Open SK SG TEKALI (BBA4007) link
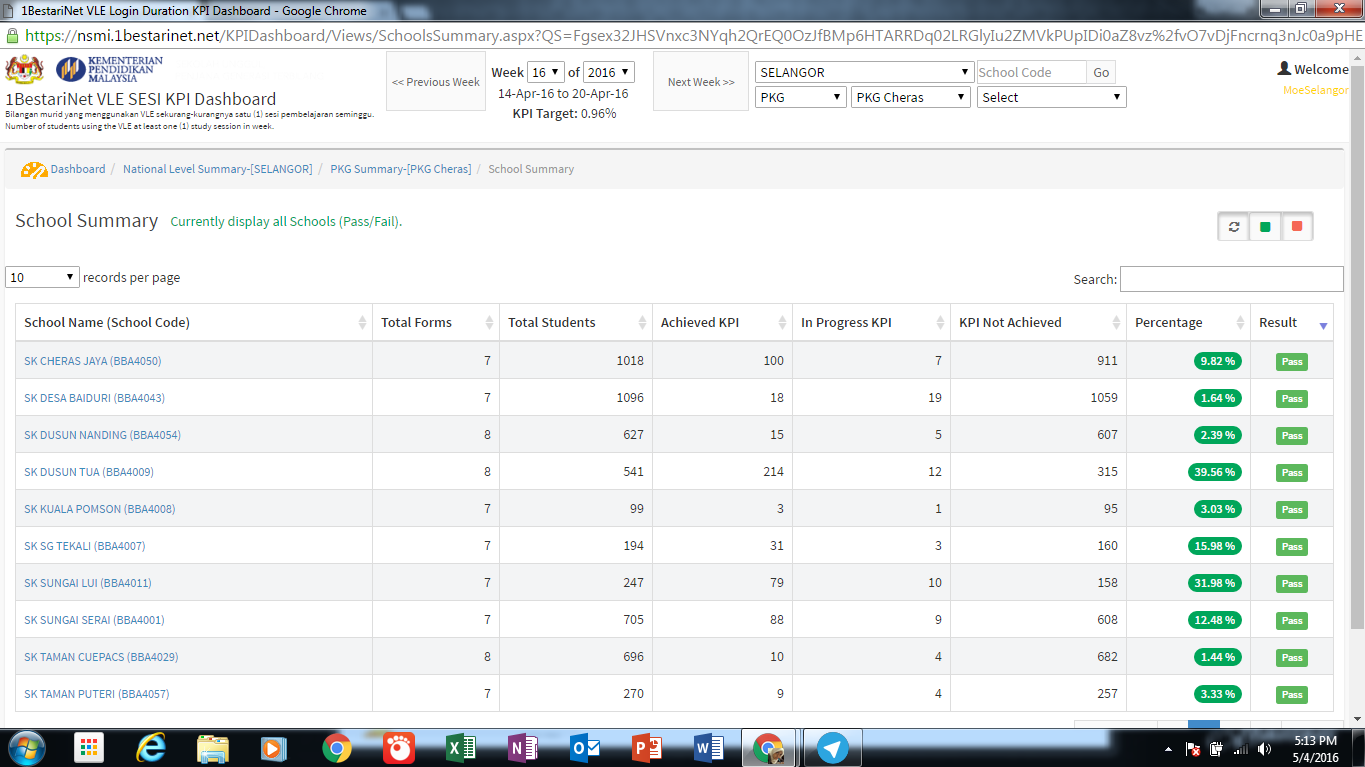 (85, 546)
